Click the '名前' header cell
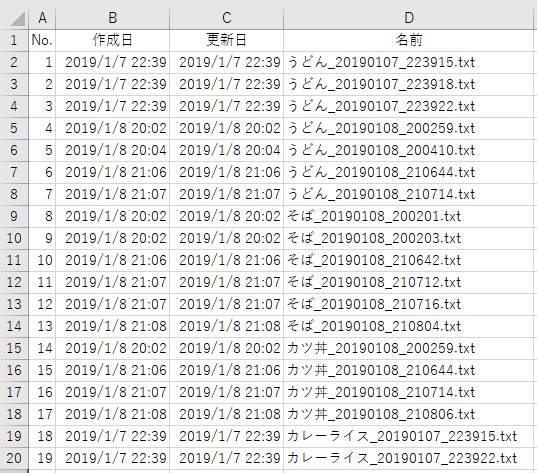The image size is (537, 473). coord(409,40)
